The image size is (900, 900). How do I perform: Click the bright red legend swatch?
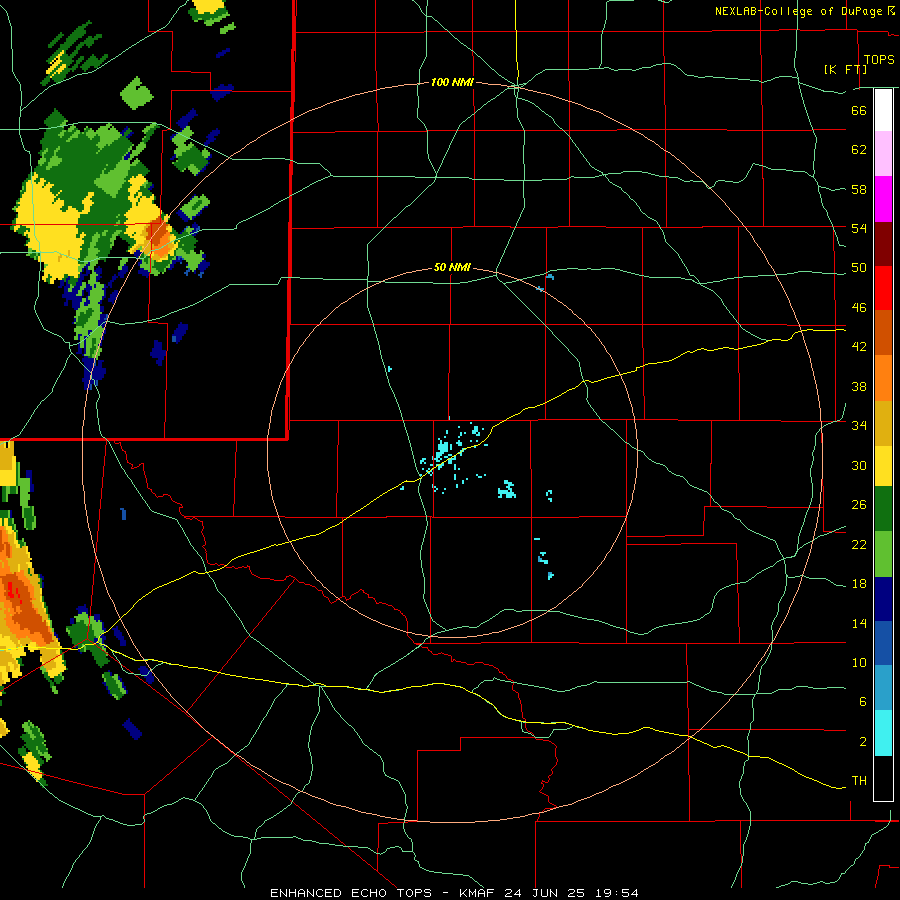click(x=883, y=288)
